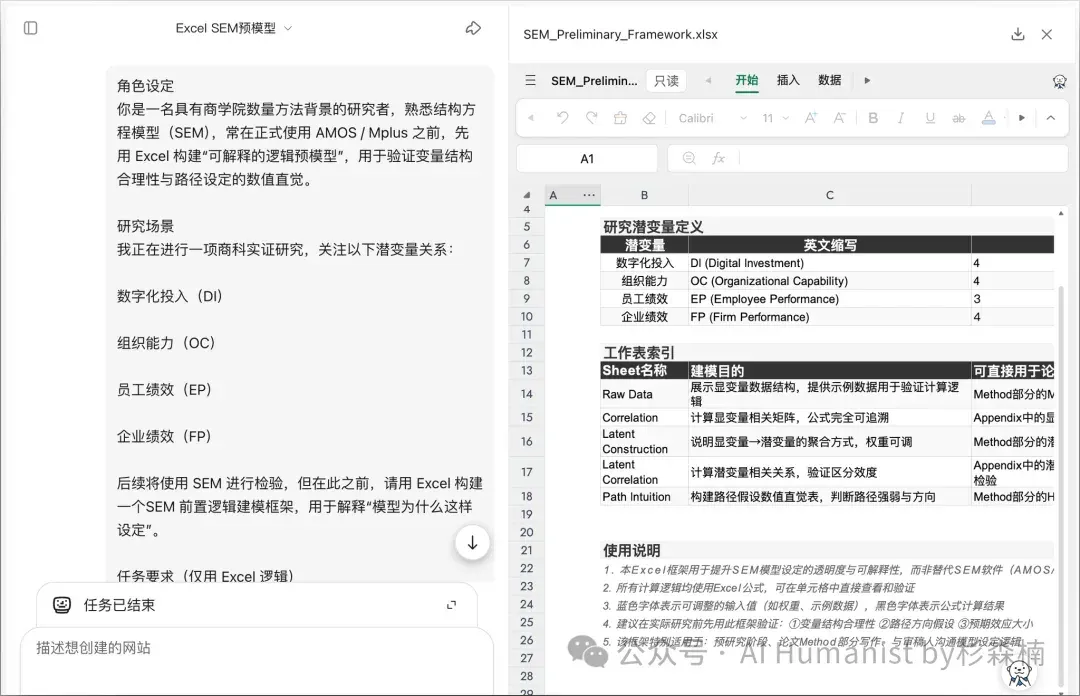Click the 使用说明 heading cell
Screen dimensions: 1080x696
pos(632,551)
